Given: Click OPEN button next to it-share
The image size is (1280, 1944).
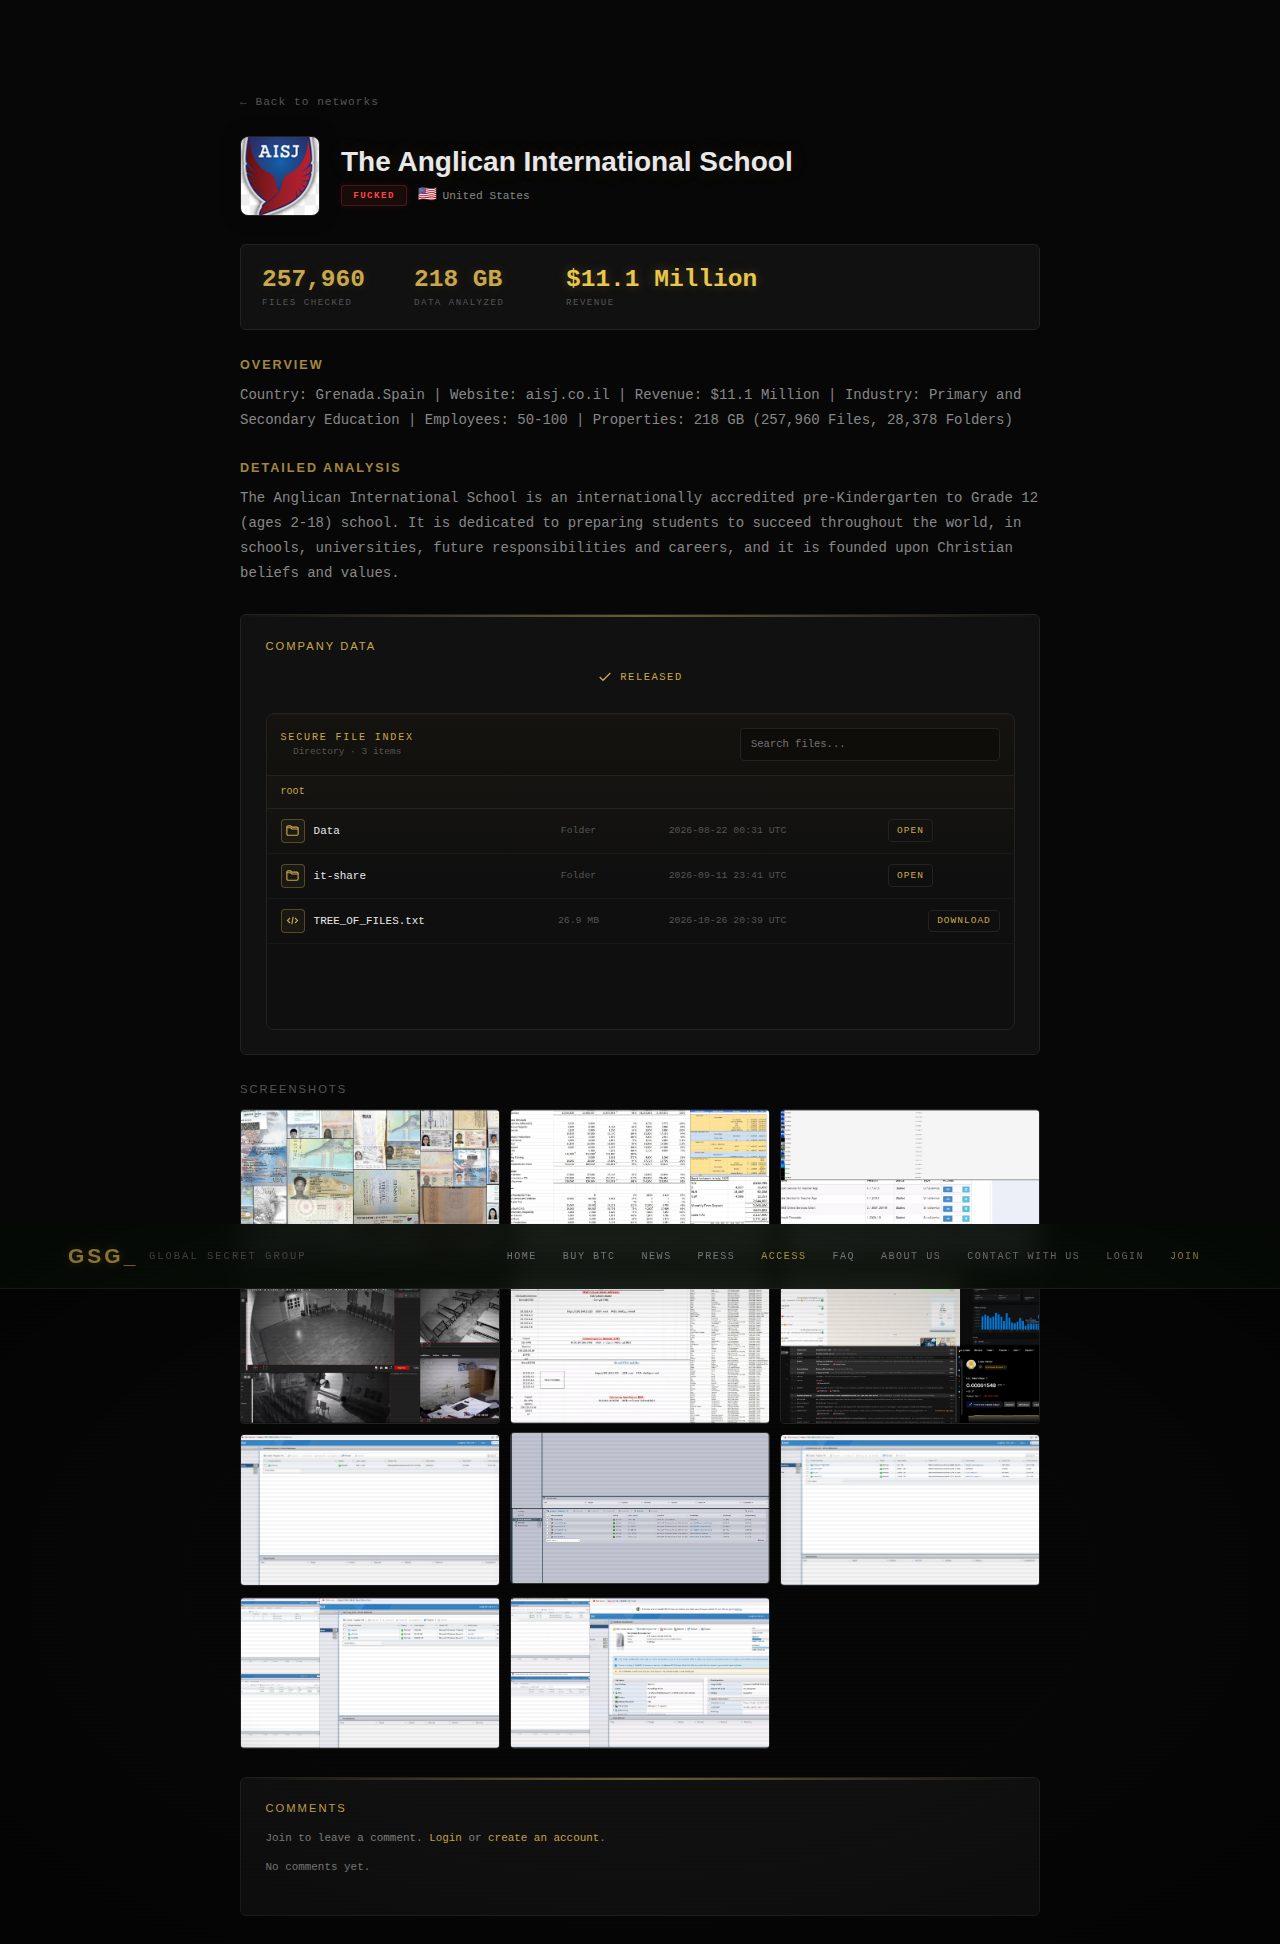Looking at the screenshot, I should [x=910, y=876].
